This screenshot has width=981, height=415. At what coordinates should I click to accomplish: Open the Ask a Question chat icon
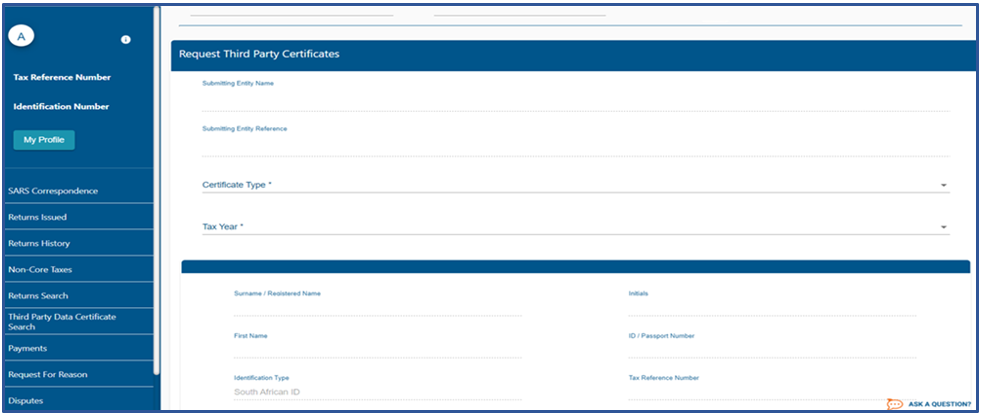click(894, 404)
